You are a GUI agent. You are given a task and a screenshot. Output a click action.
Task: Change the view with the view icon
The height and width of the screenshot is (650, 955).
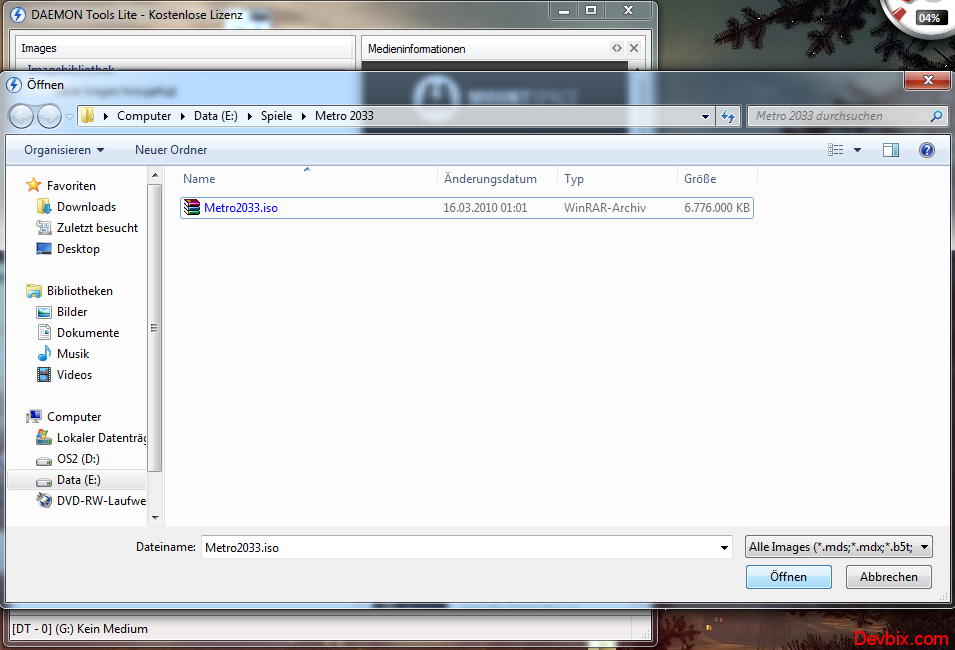836,150
